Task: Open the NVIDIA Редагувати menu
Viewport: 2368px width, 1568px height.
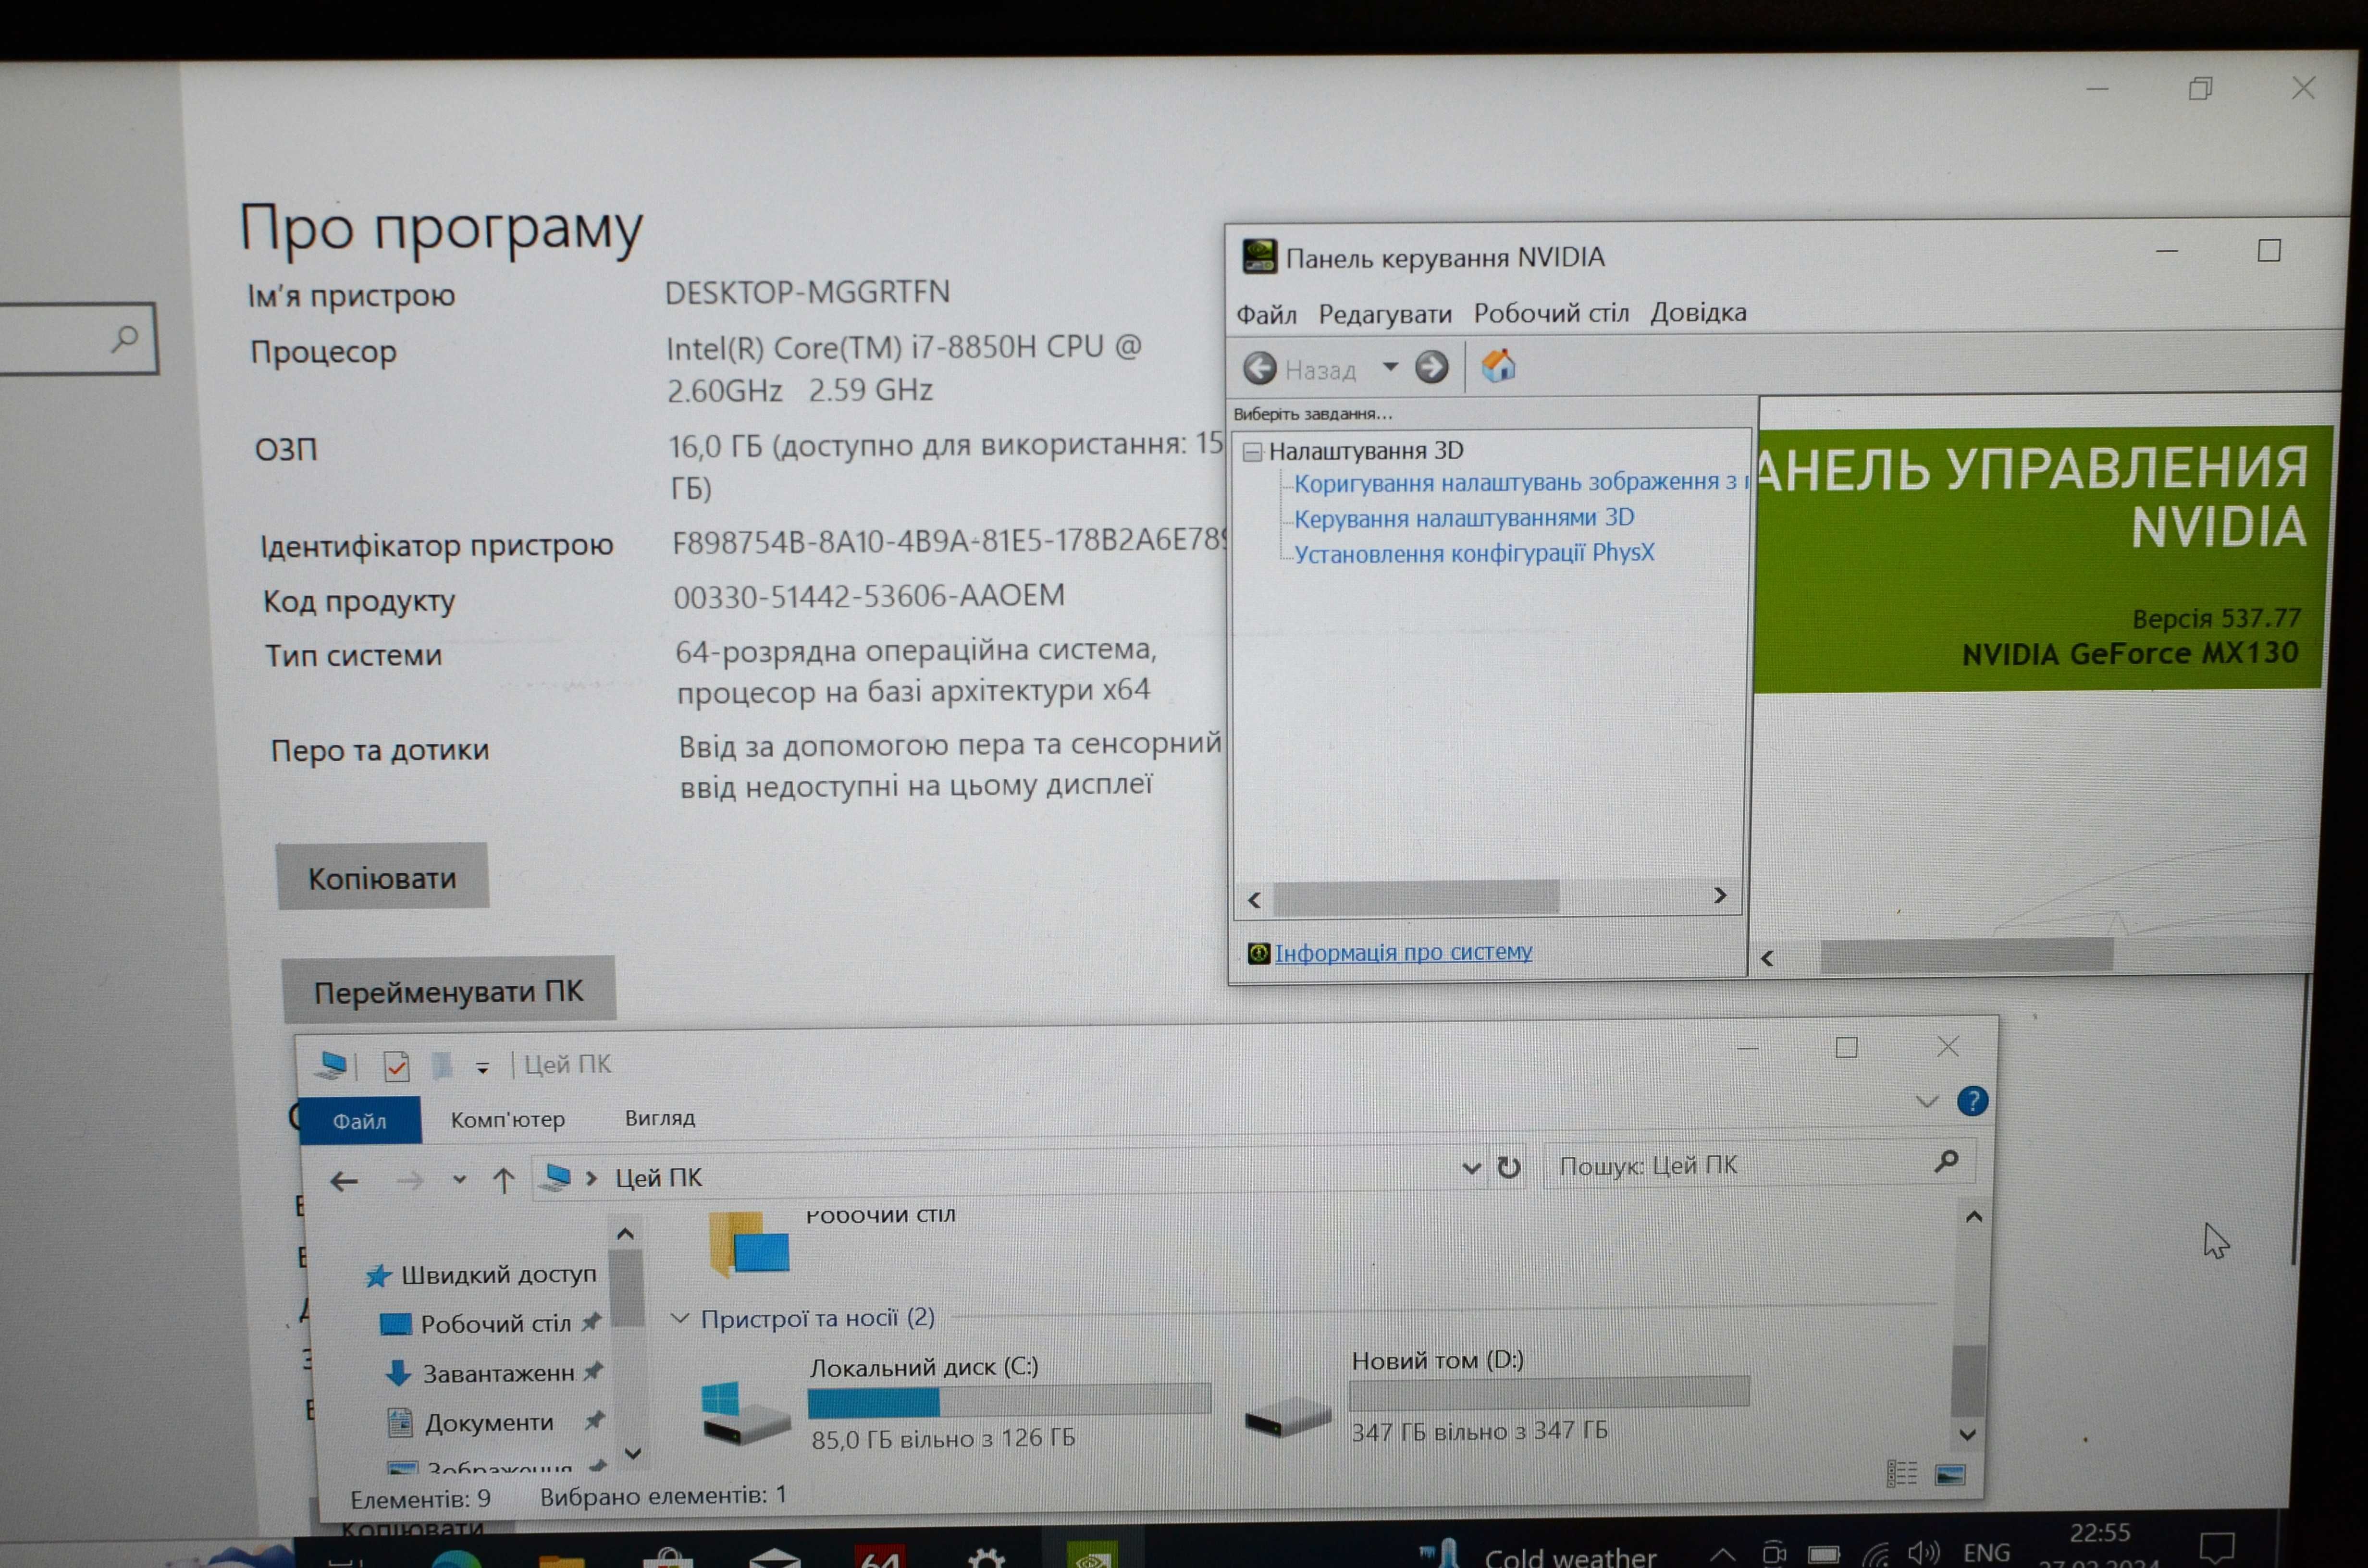Action: tap(1385, 314)
